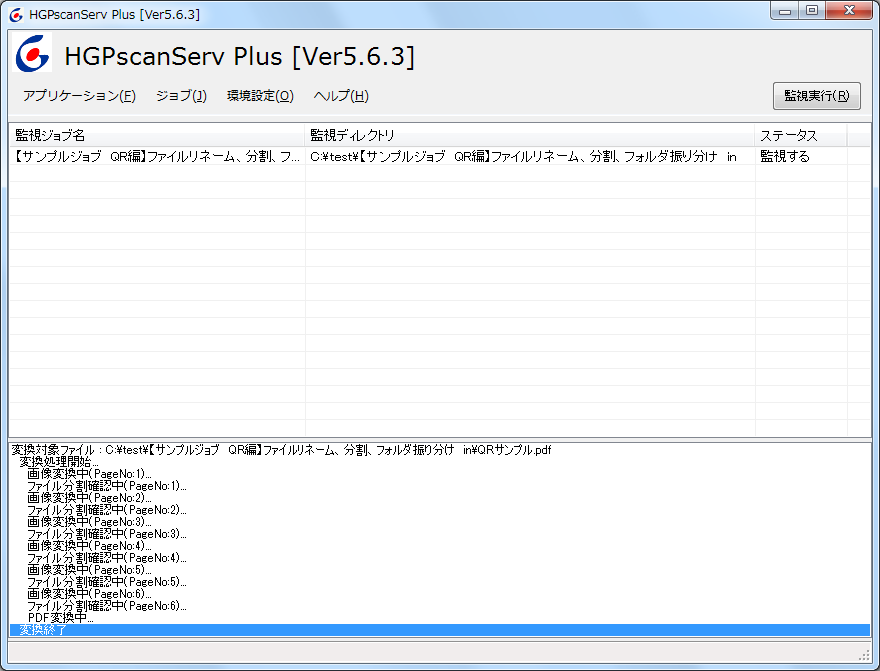The height and width of the screenshot is (671, 880).
Task: Click the highlighted 変換終了 log line
Action: tap(439, 630)
